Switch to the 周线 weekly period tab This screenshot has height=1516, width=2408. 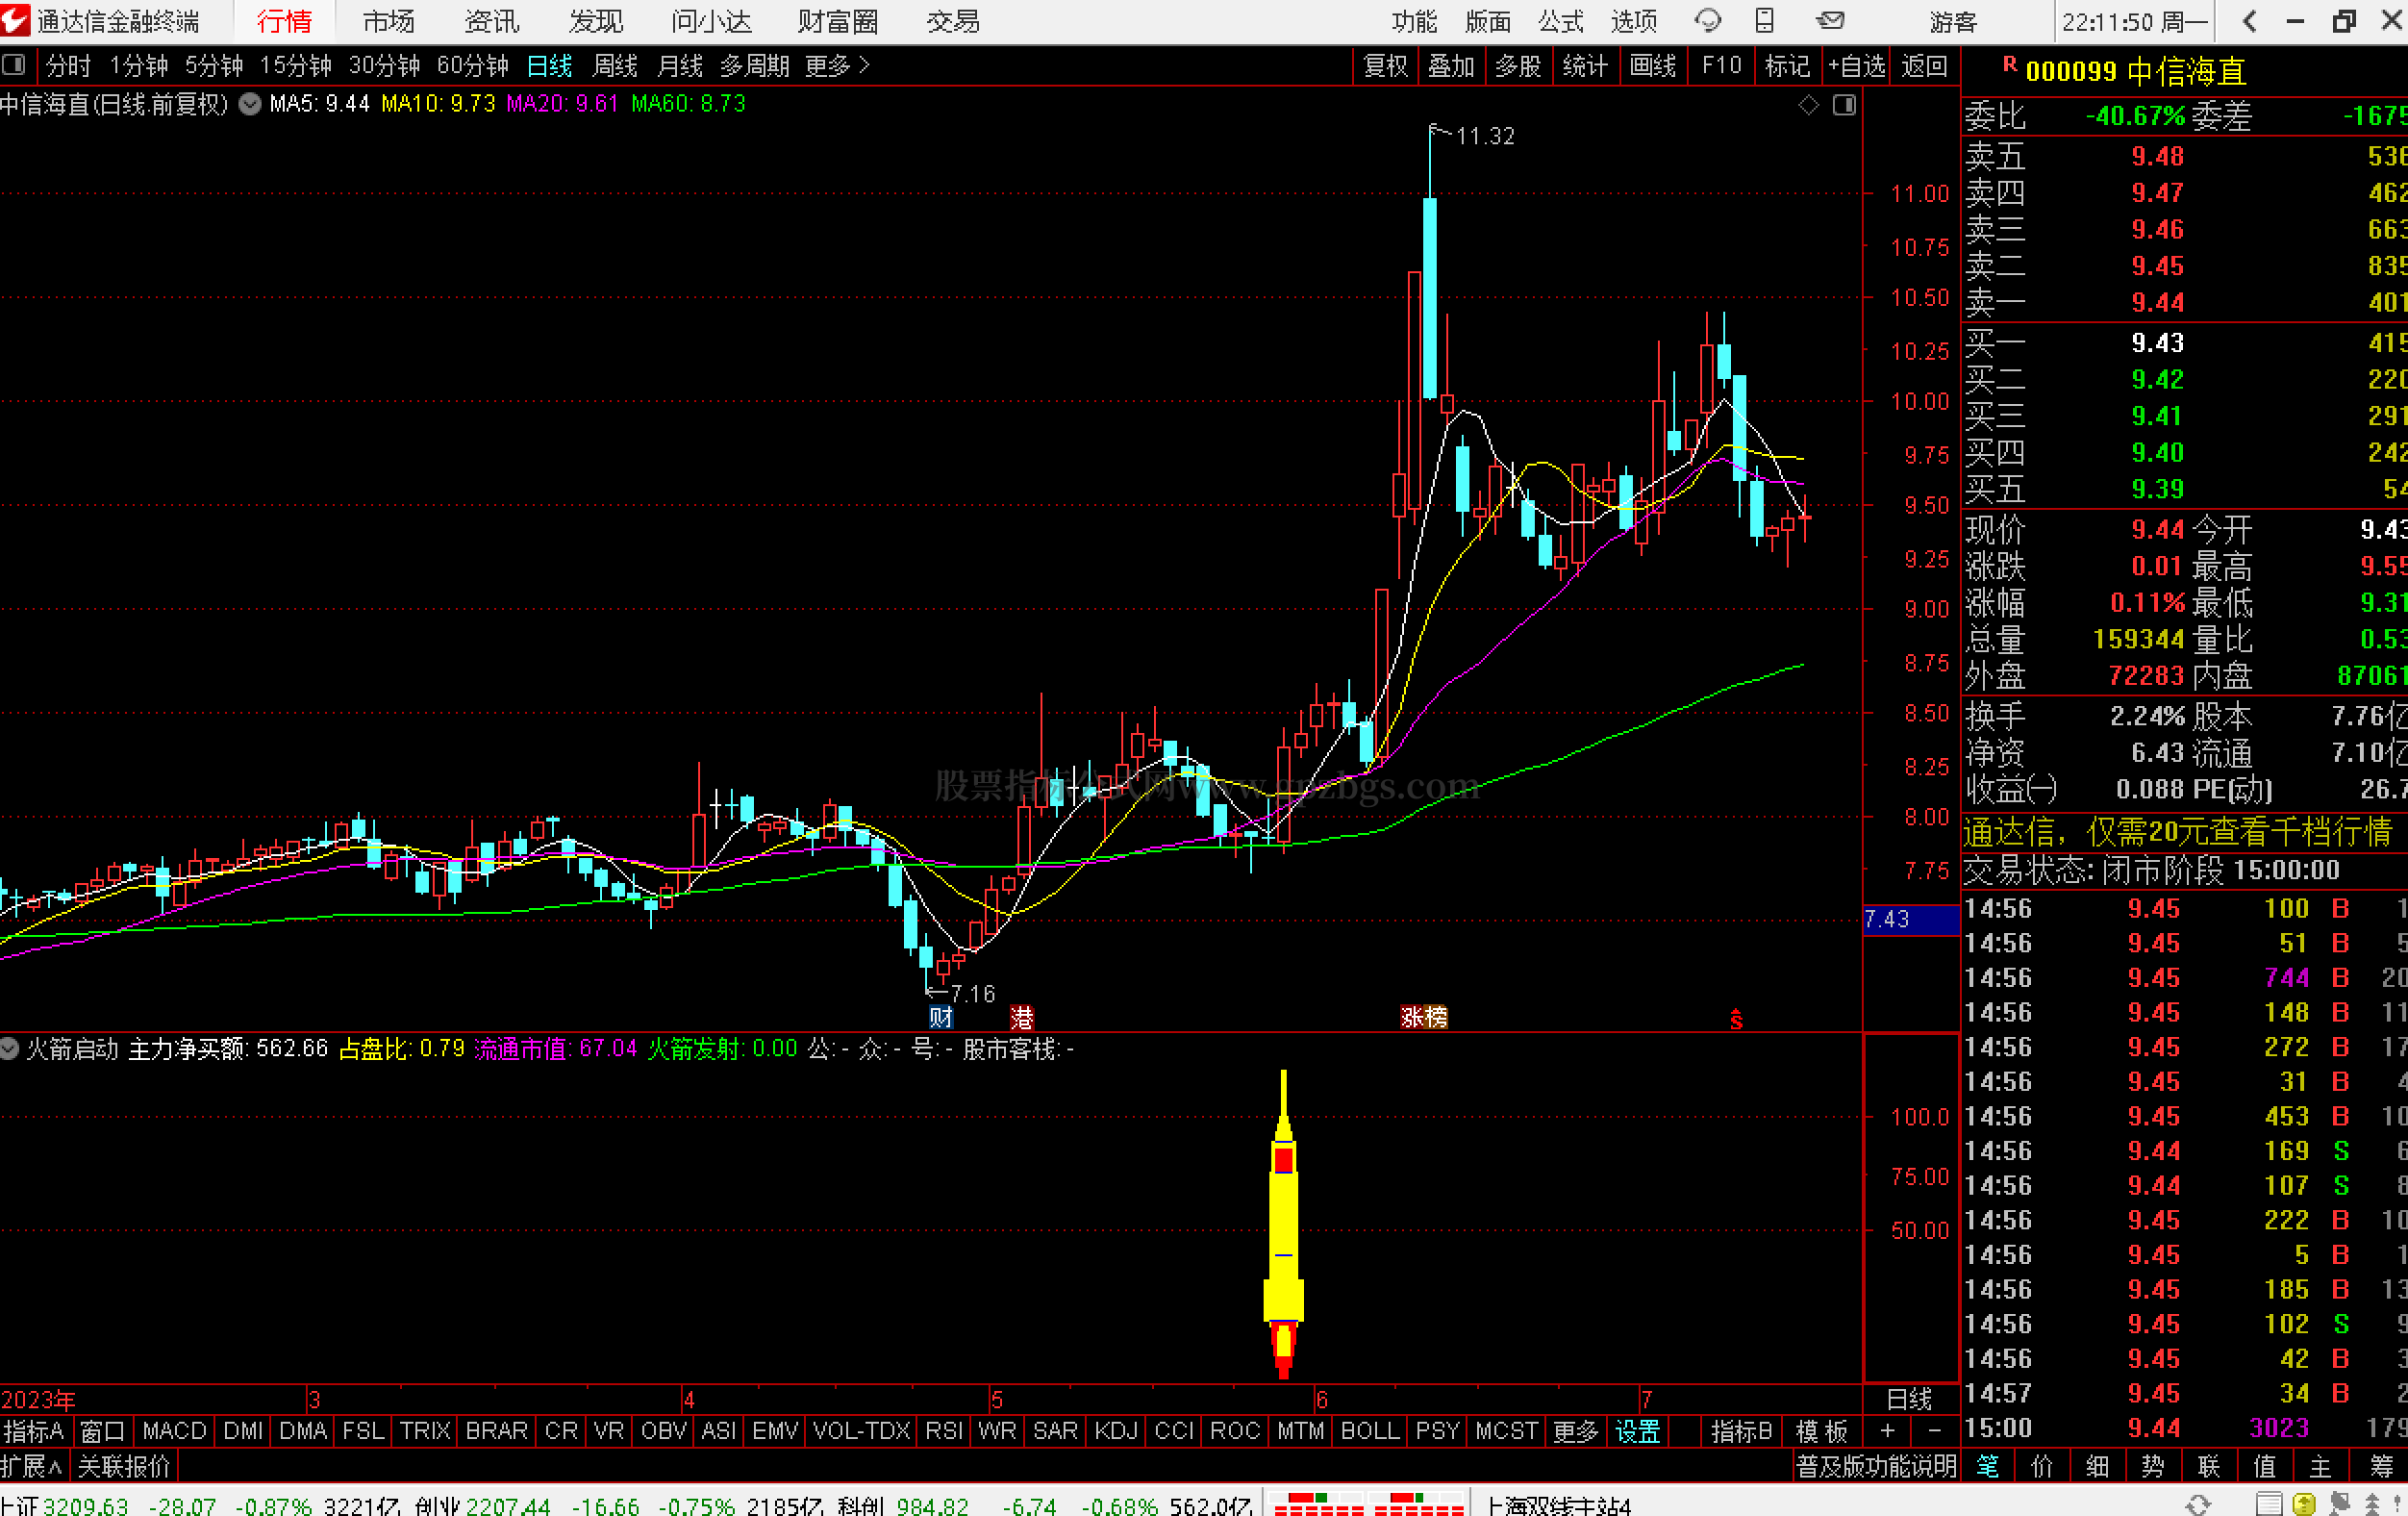click(614, 66)
